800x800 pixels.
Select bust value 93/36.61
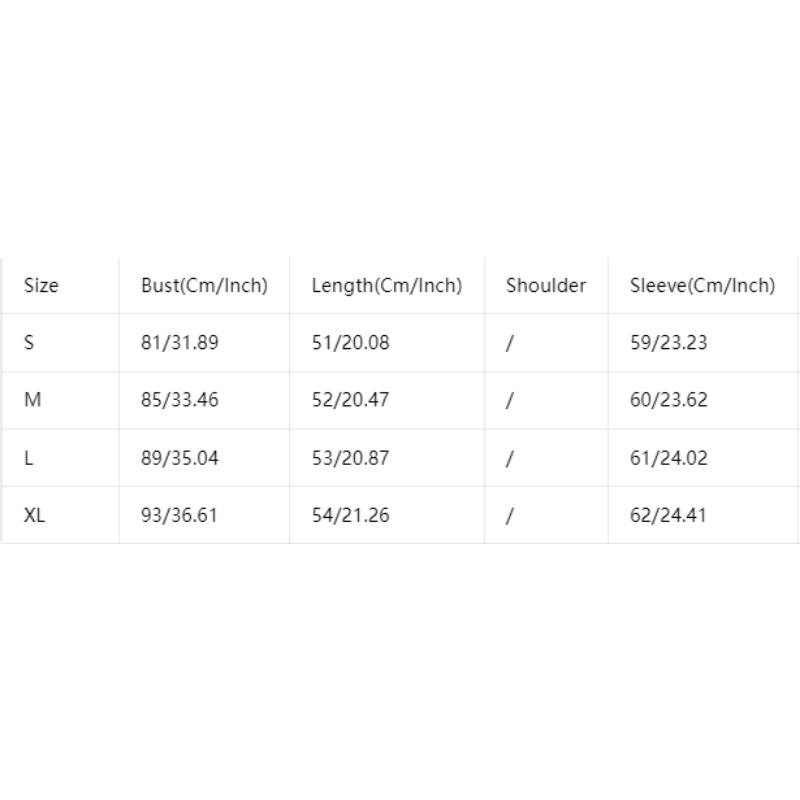tap(179, 515)
